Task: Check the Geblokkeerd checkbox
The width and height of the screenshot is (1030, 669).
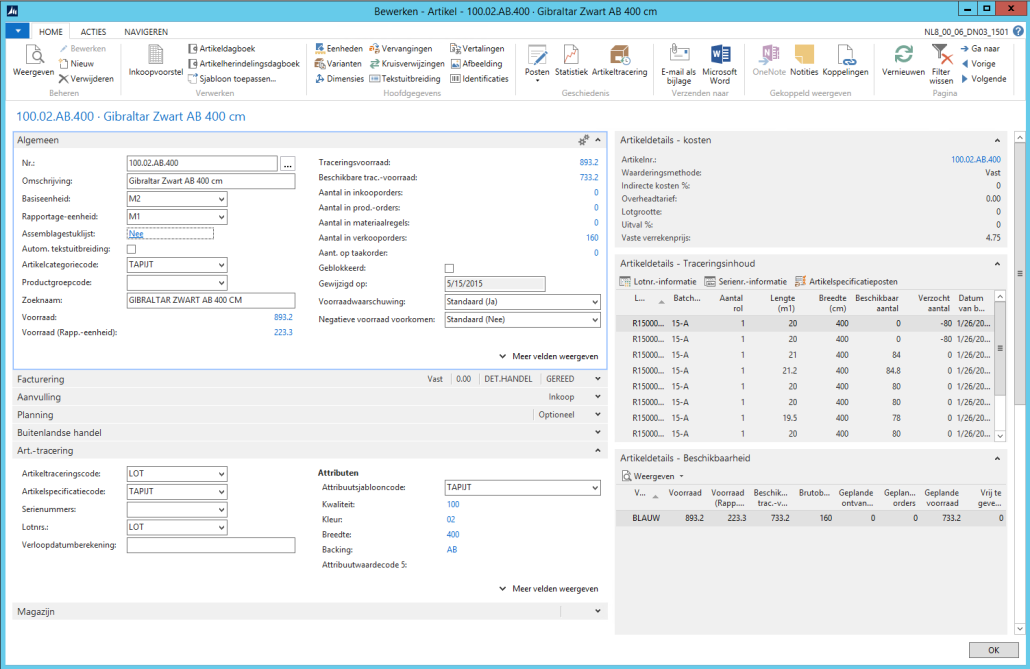Action: tap(449, 268)
